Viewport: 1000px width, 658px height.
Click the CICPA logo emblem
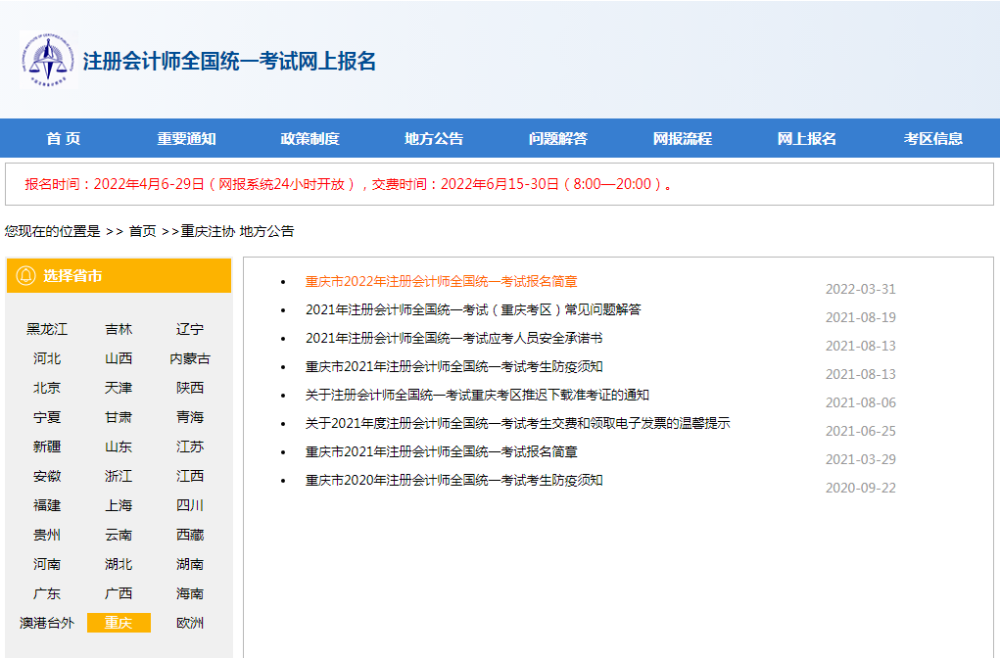(47, 60)
